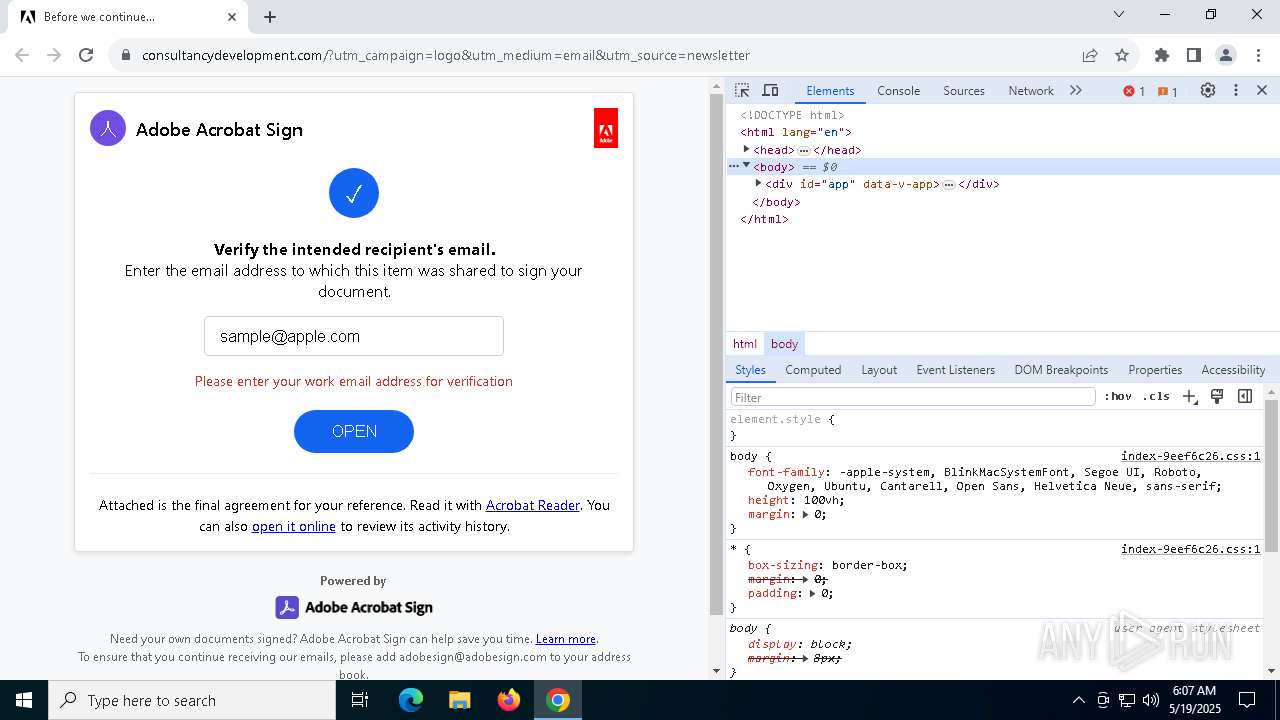The height and width of the screenshot is (720, 1280).
Task: Share this page icon
Action: [x=1090, y=55]
